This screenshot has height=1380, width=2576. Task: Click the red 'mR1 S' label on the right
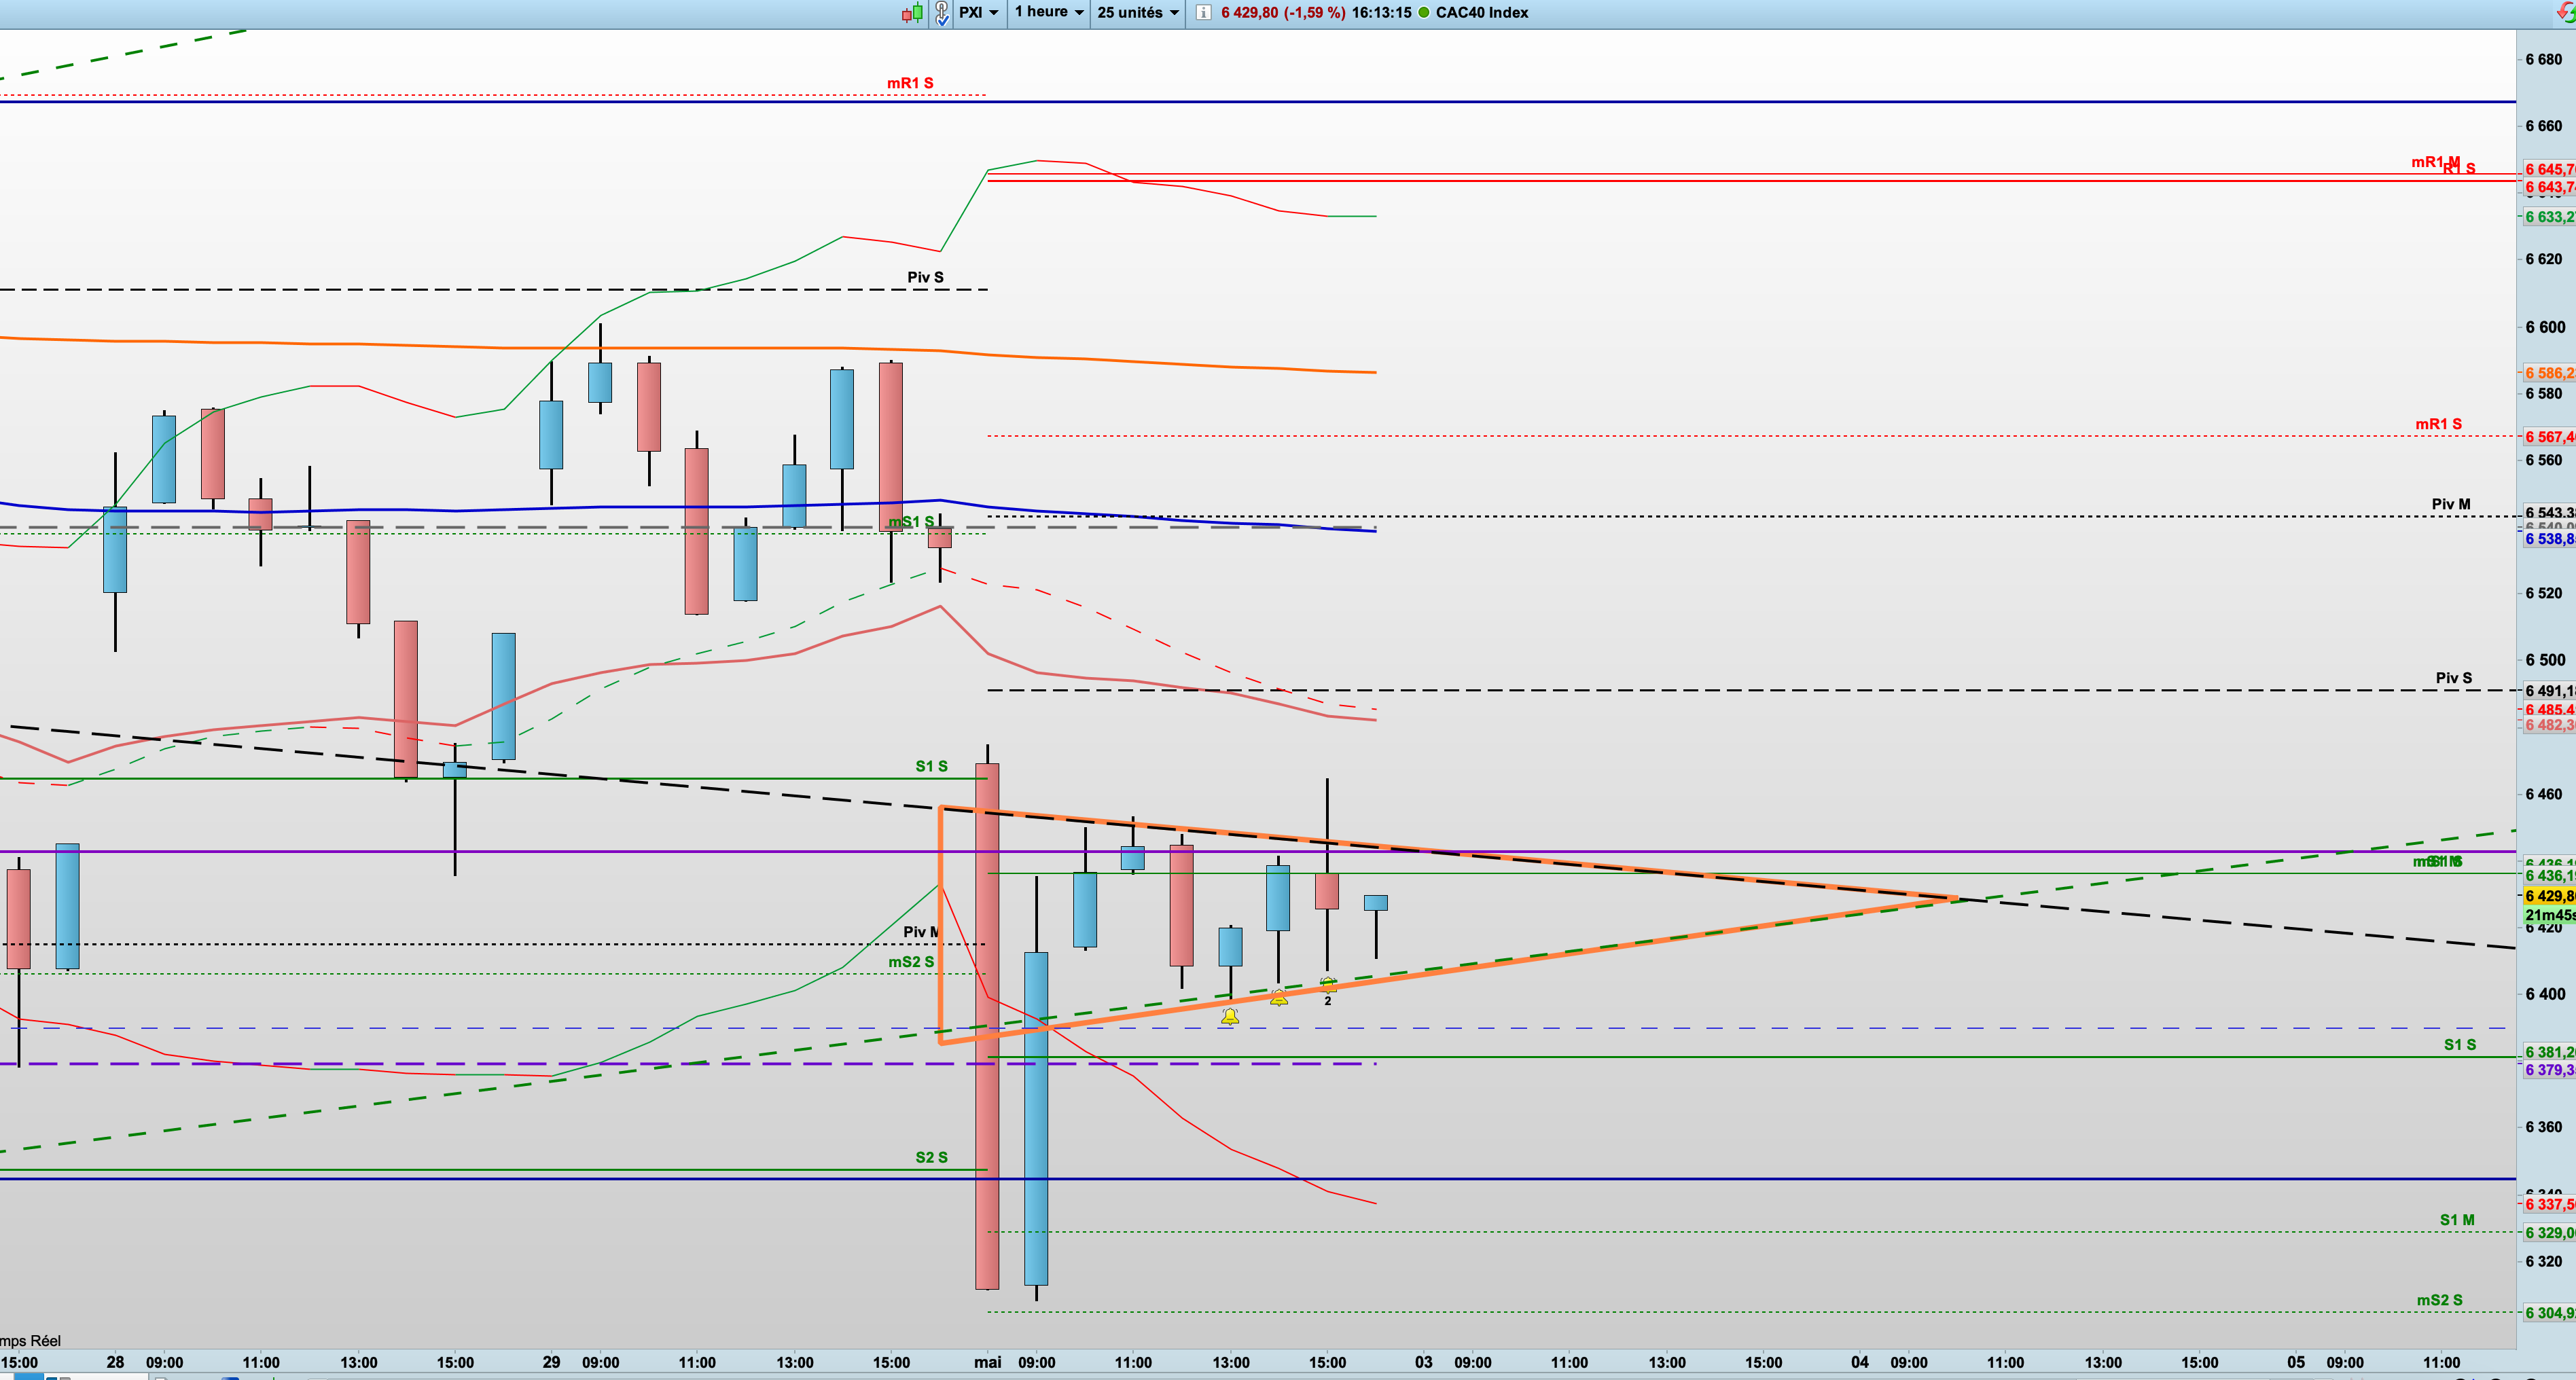point(2438,424)
